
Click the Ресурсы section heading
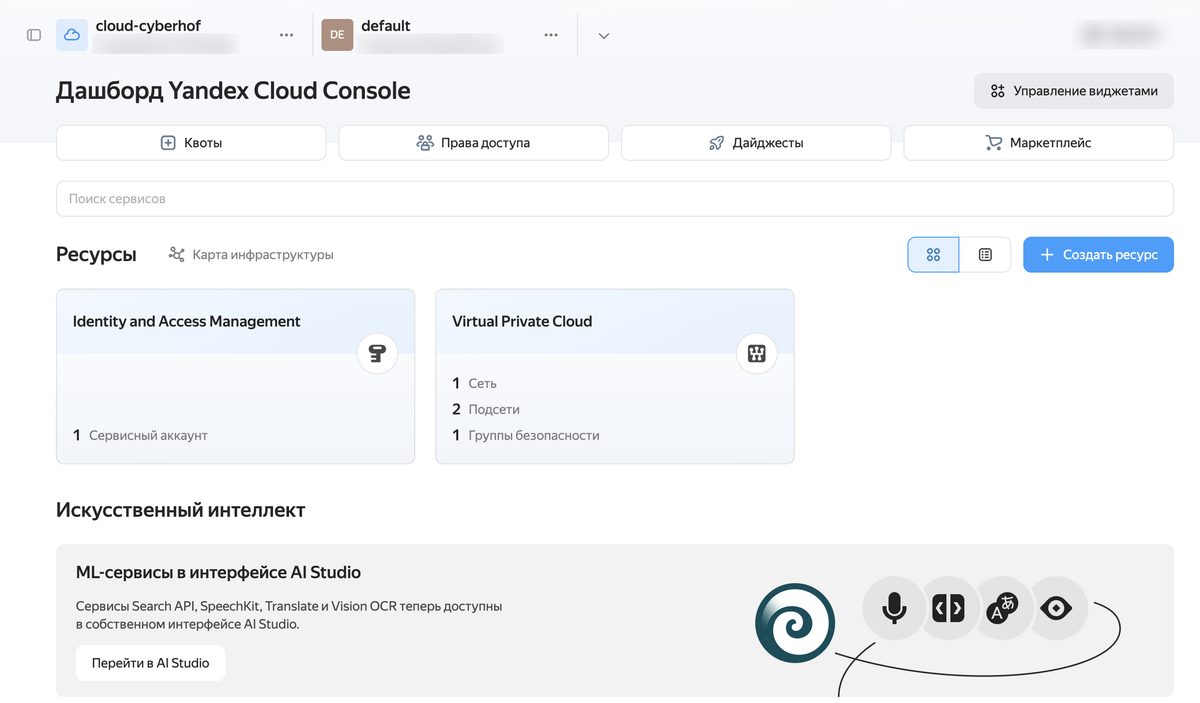point(96,254)
